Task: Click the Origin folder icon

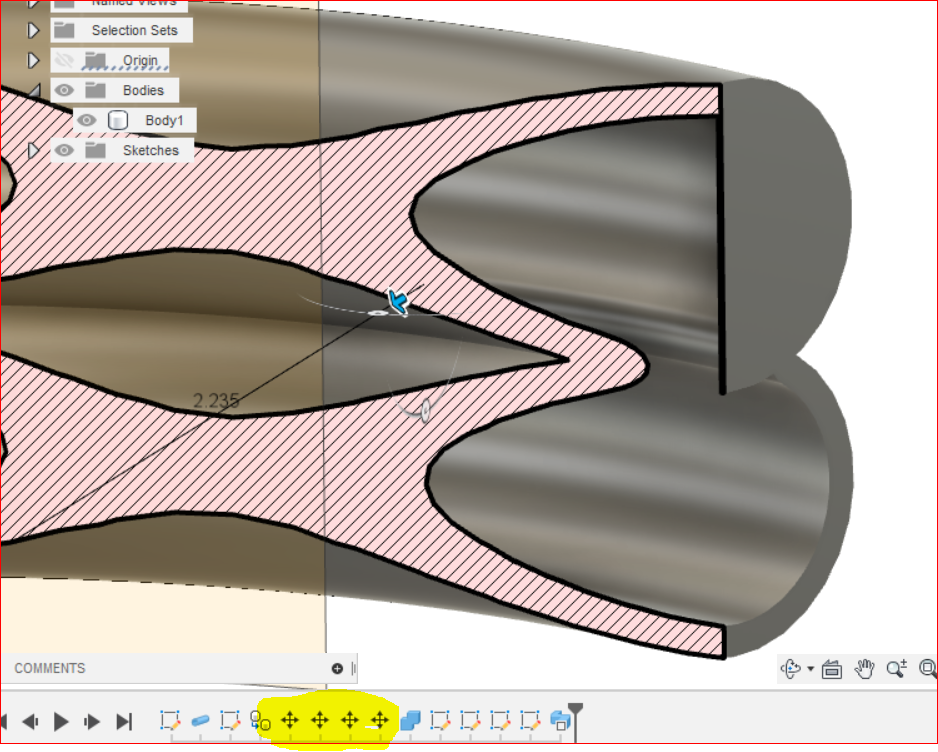Action: click(x=95, y=60)
